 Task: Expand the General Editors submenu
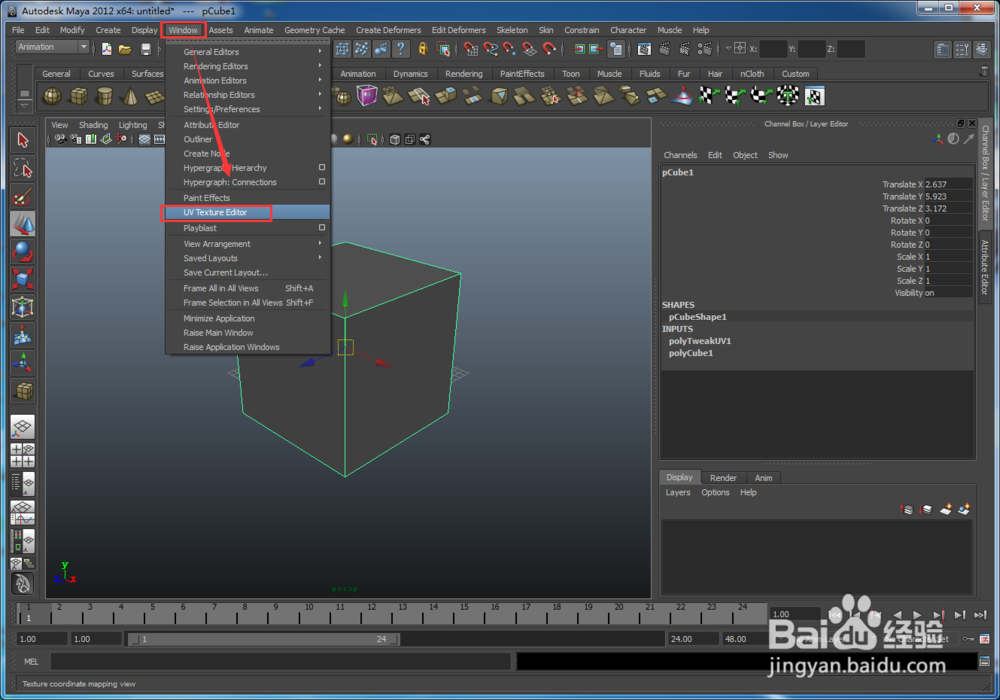tap(247, 52)
